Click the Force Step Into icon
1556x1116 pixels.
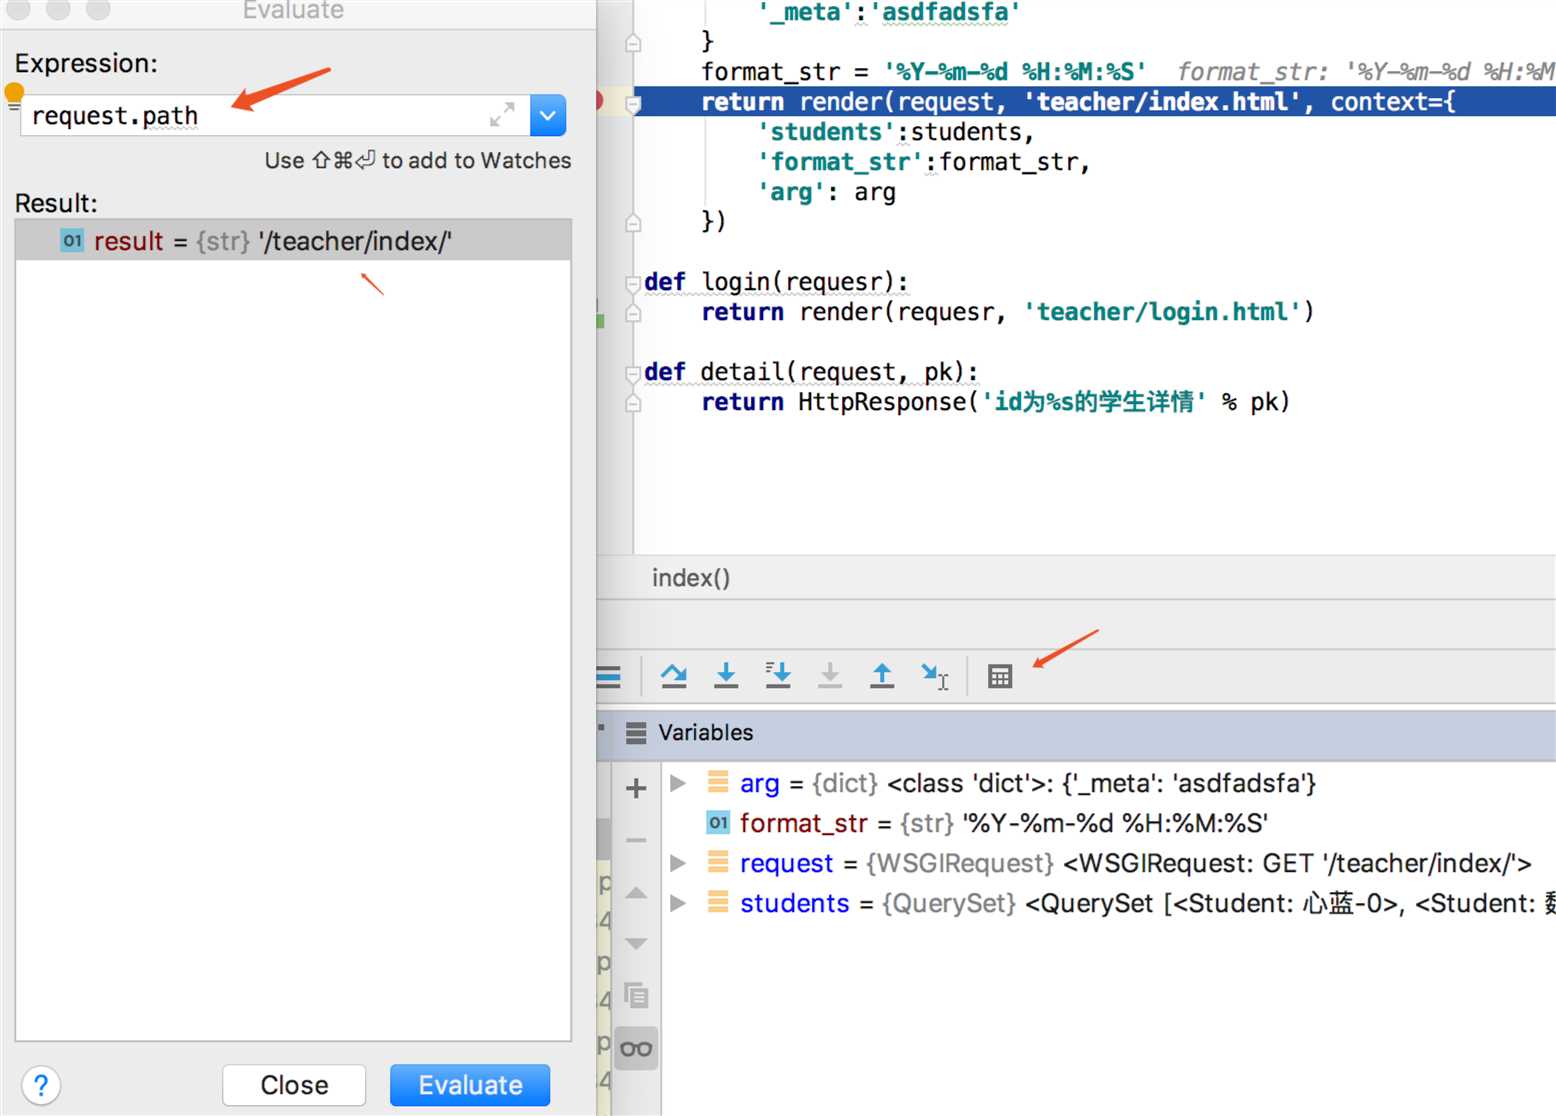(830, 677)
